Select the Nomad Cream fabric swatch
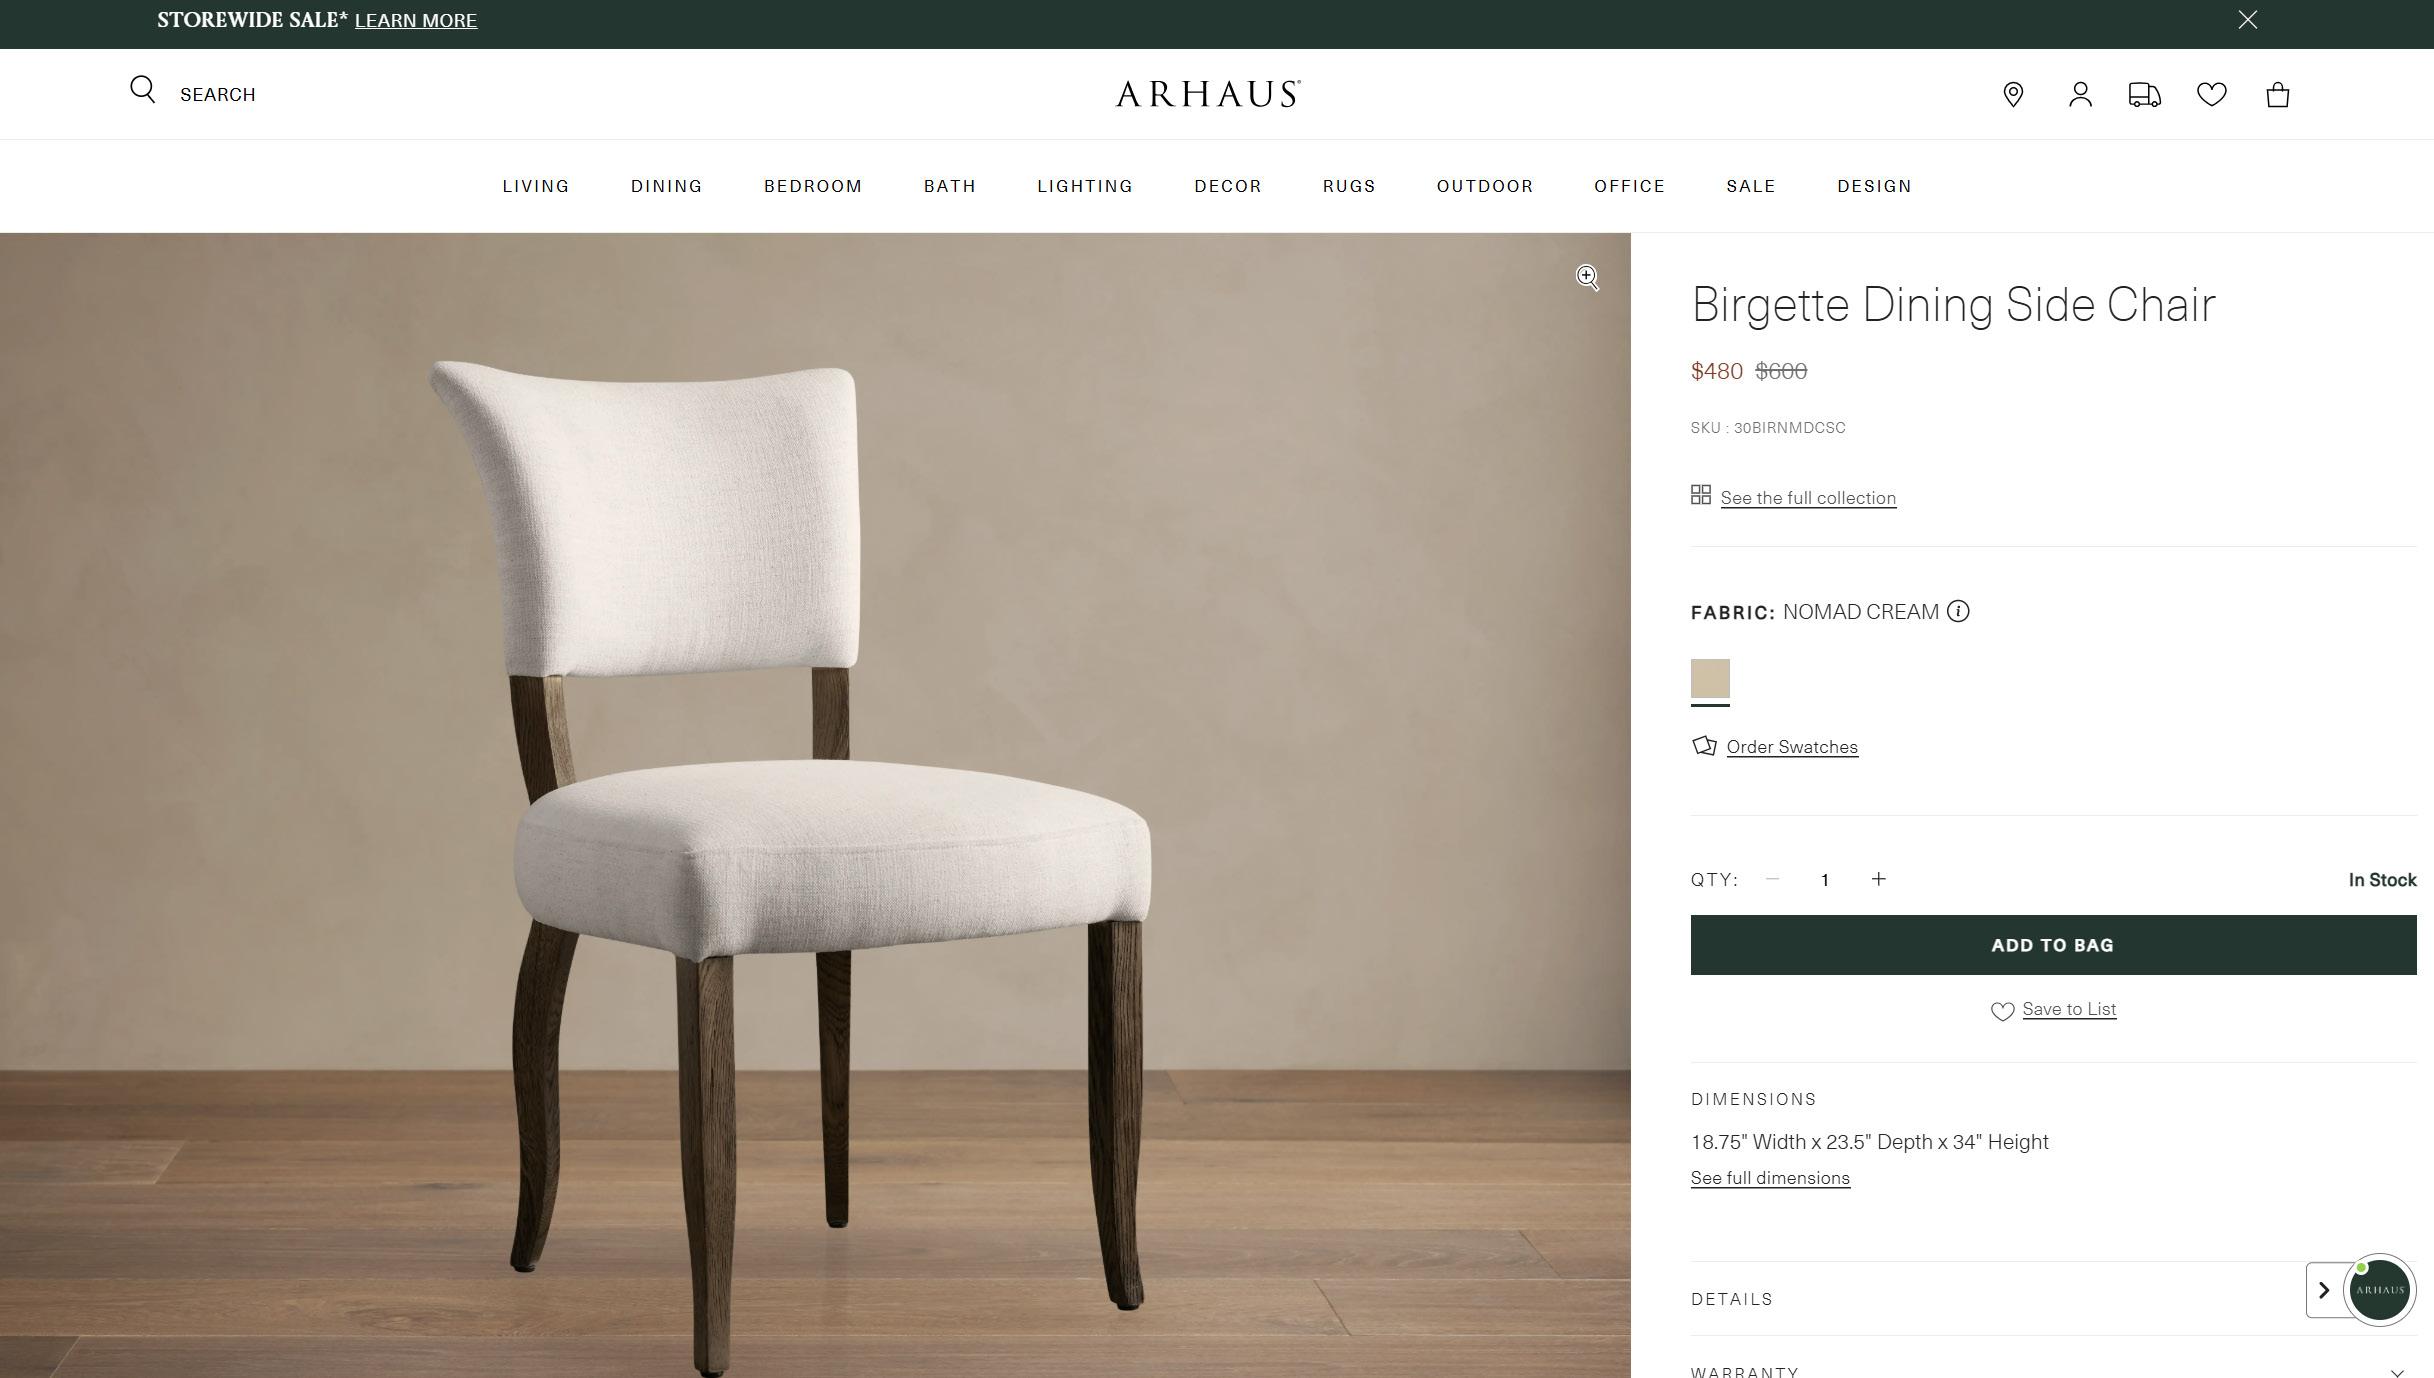This screenshot has height=1378, width=2434. pos(1710,679)
